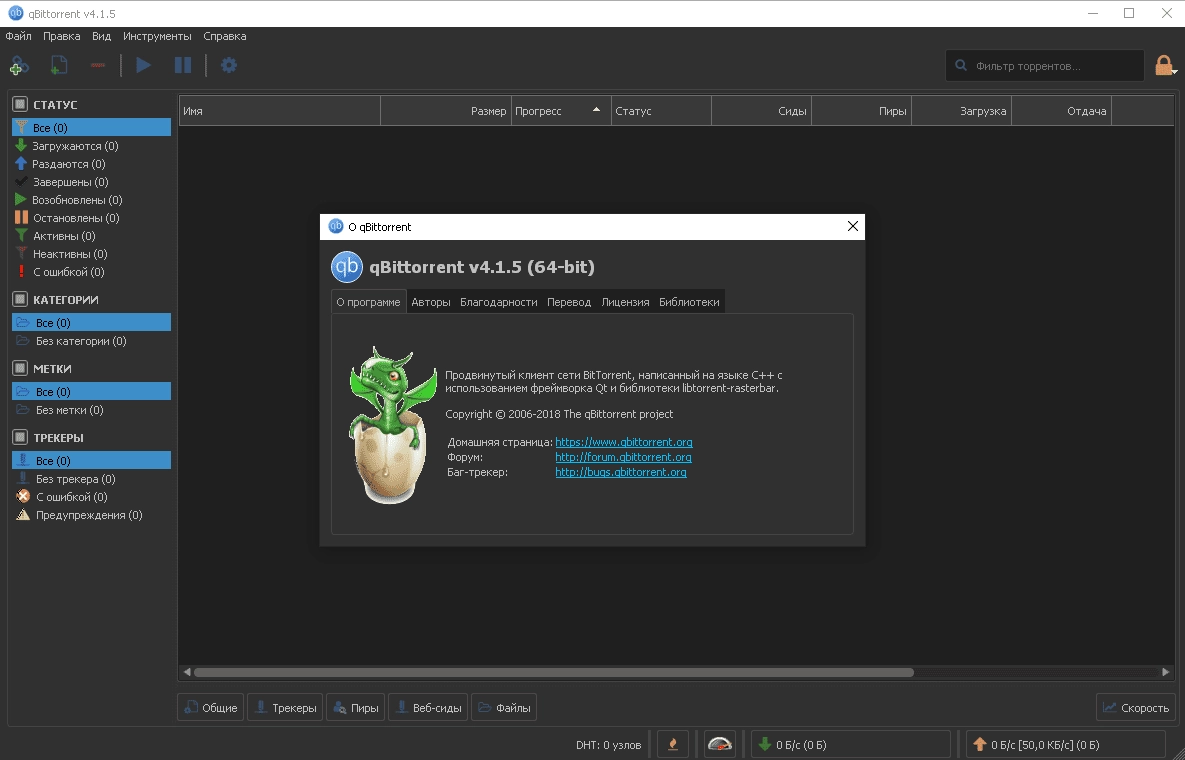Select Активны (0) status filter
Screen dimensions: 1185x760
(91, 236)
